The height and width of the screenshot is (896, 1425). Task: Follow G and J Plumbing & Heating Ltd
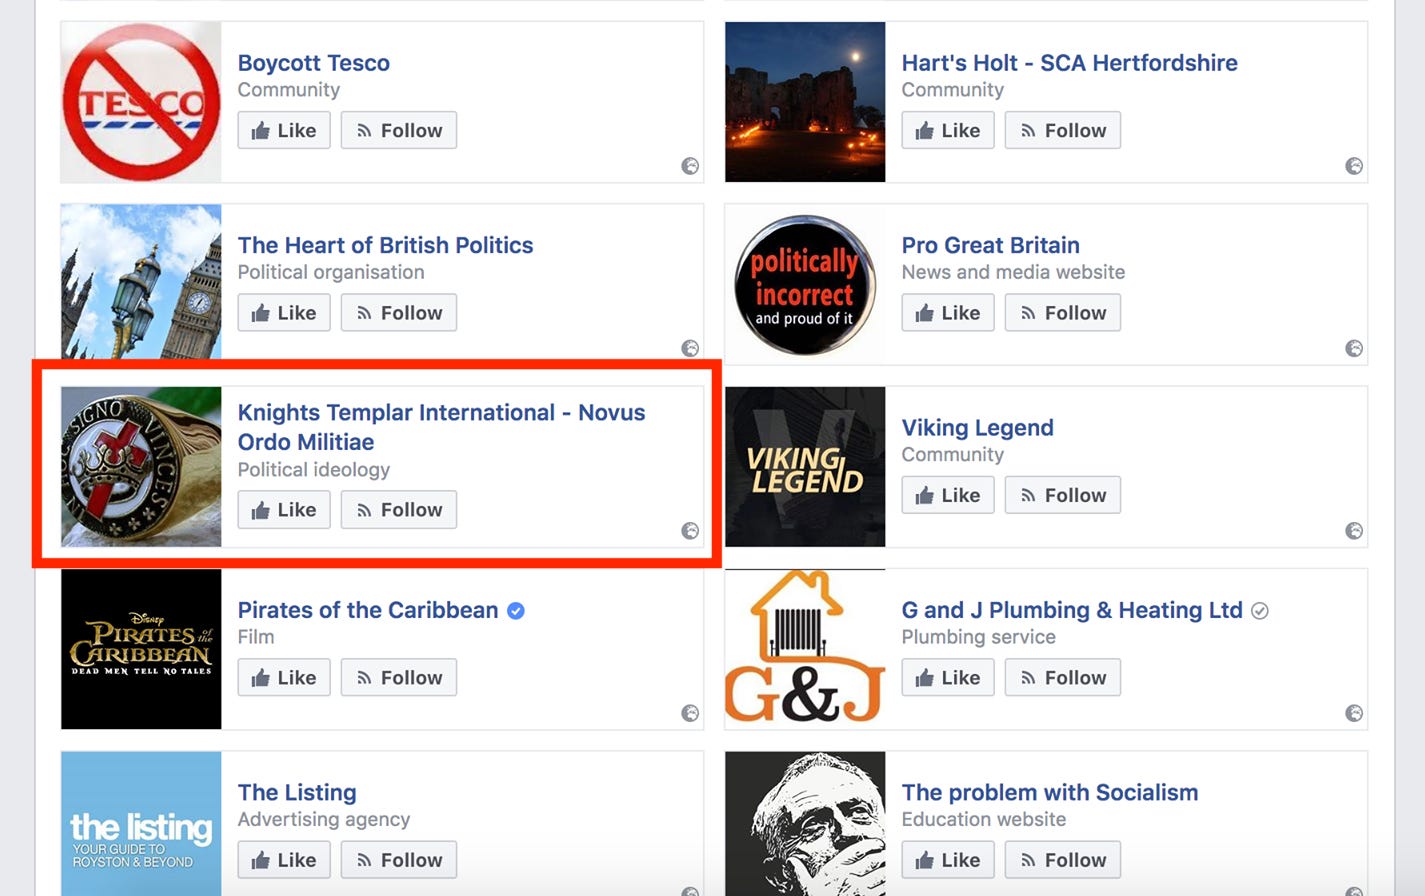click(x=1063, y=678)
